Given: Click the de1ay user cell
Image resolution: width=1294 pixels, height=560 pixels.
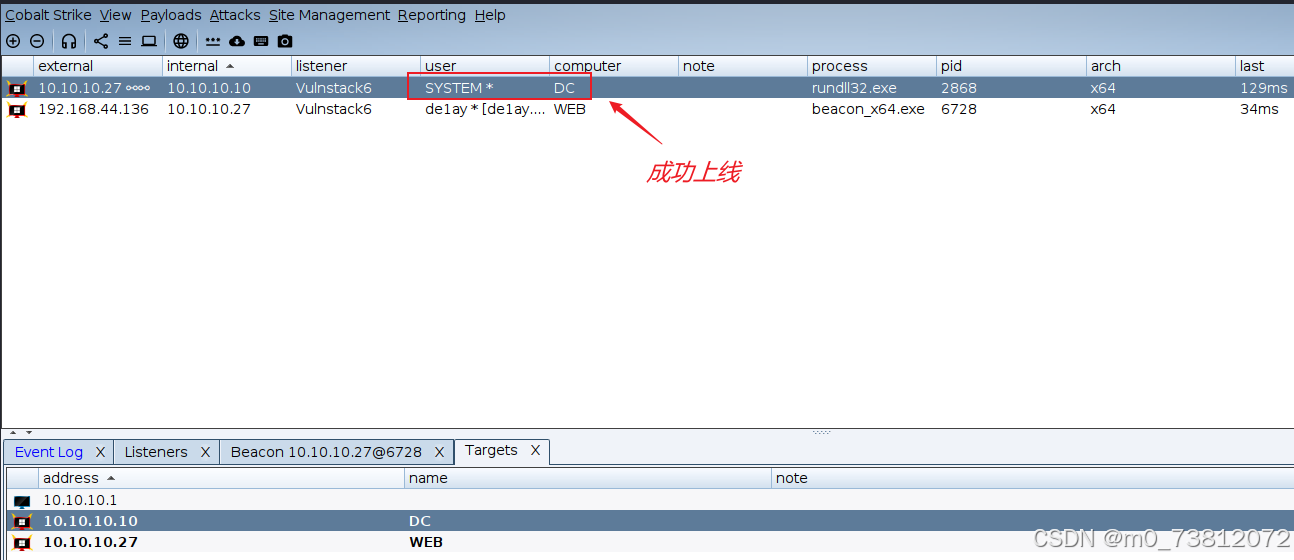Looking at the screenshot, I should [x=485, y=110].
